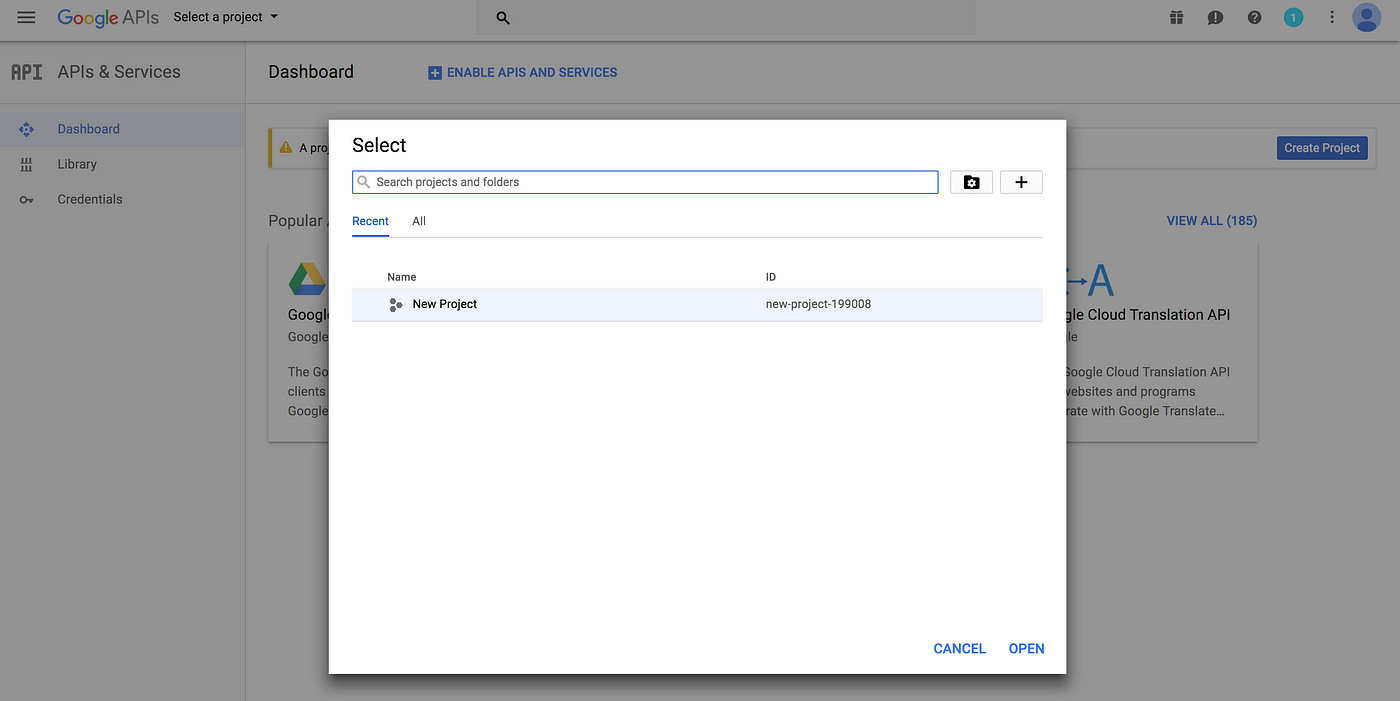Open Credentials in the sidebar
This screenshot has width=1400, height=701.
(89, 199)
